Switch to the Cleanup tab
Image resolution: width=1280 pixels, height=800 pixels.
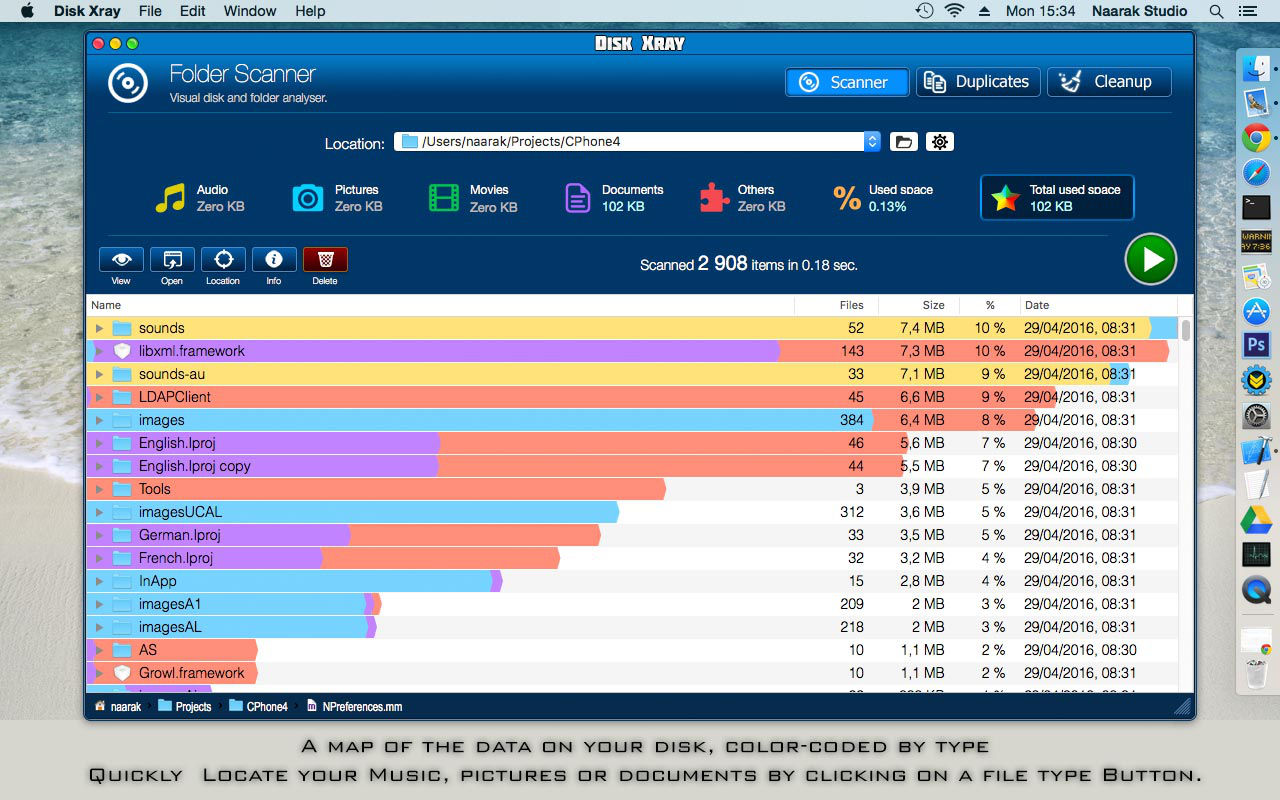pyautogui.click(x=1109, y=82)
